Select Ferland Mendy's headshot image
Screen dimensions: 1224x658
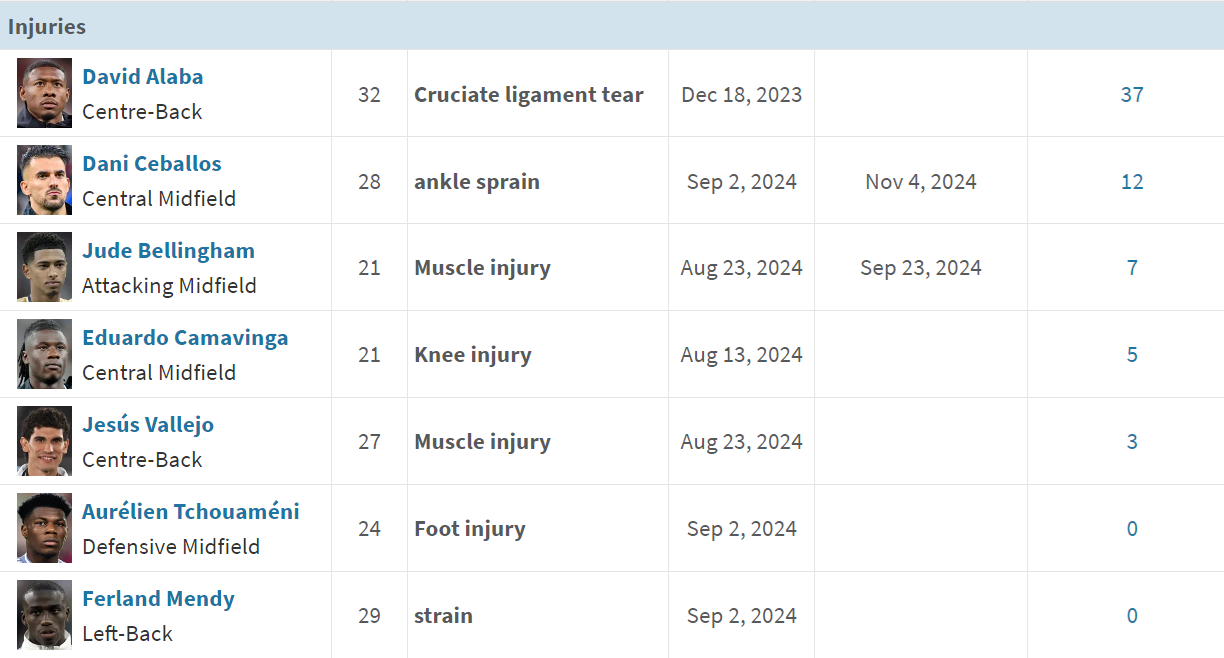tap(44, 615)
